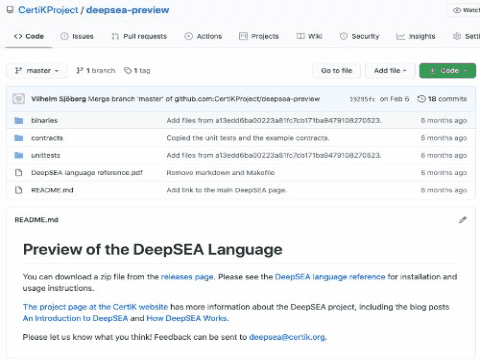Viewport: 480px width, 360px height.
Task: Click the clock icon beside 18 commits
Action: point(422,99)
